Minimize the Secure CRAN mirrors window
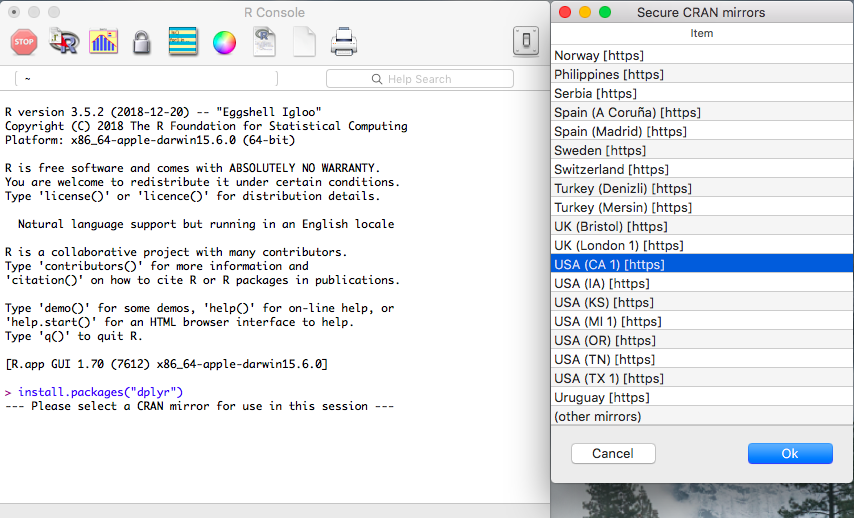This screenshot has height=518, width=854. (x=585, y=12)
